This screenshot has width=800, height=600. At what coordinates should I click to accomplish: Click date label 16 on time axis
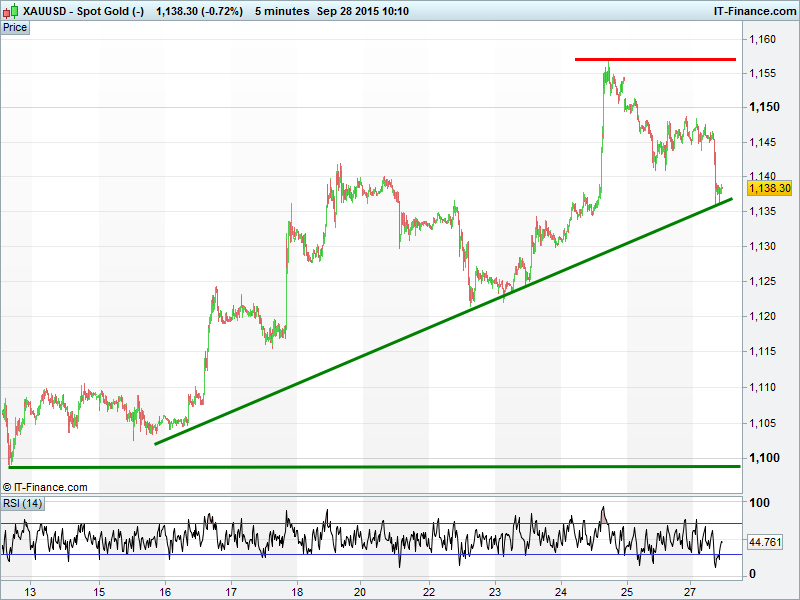[x=165, y=592]
